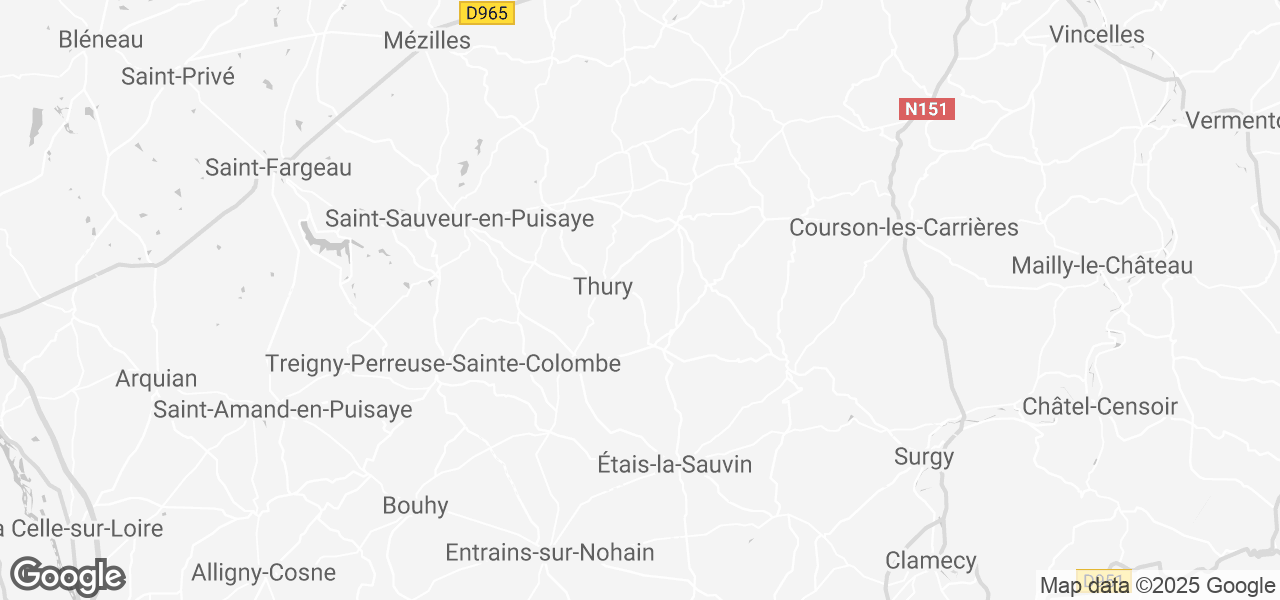Select the Saint-Fargeau town label
The width and height of the screenshot is (1280, 600).
click(x=278, y=168)
